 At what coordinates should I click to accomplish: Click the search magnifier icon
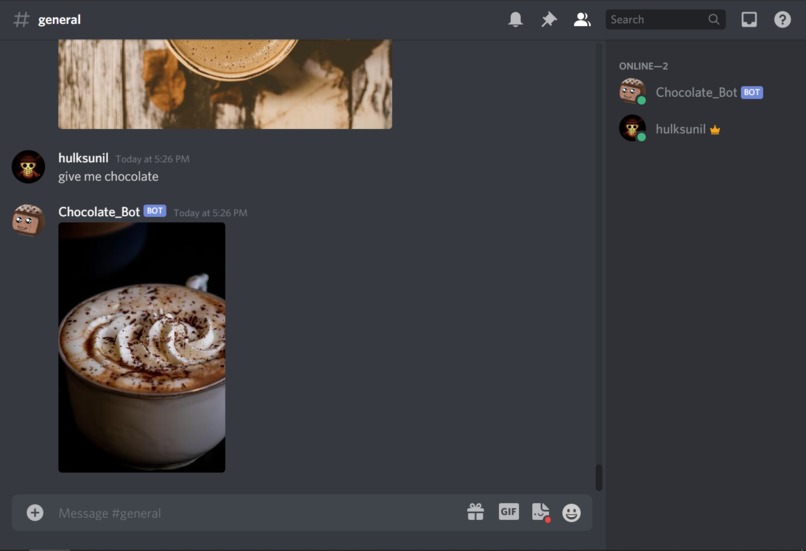(x=713, y=20)
